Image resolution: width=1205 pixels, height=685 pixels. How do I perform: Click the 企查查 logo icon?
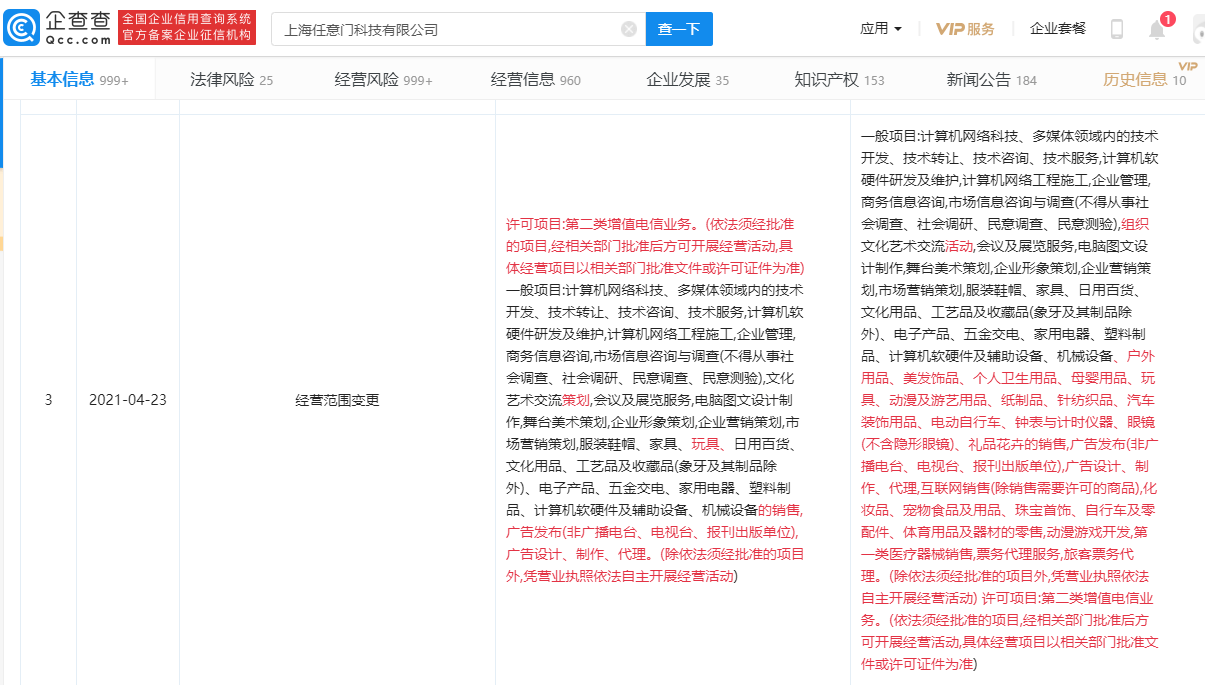click(x=22, y=29)
